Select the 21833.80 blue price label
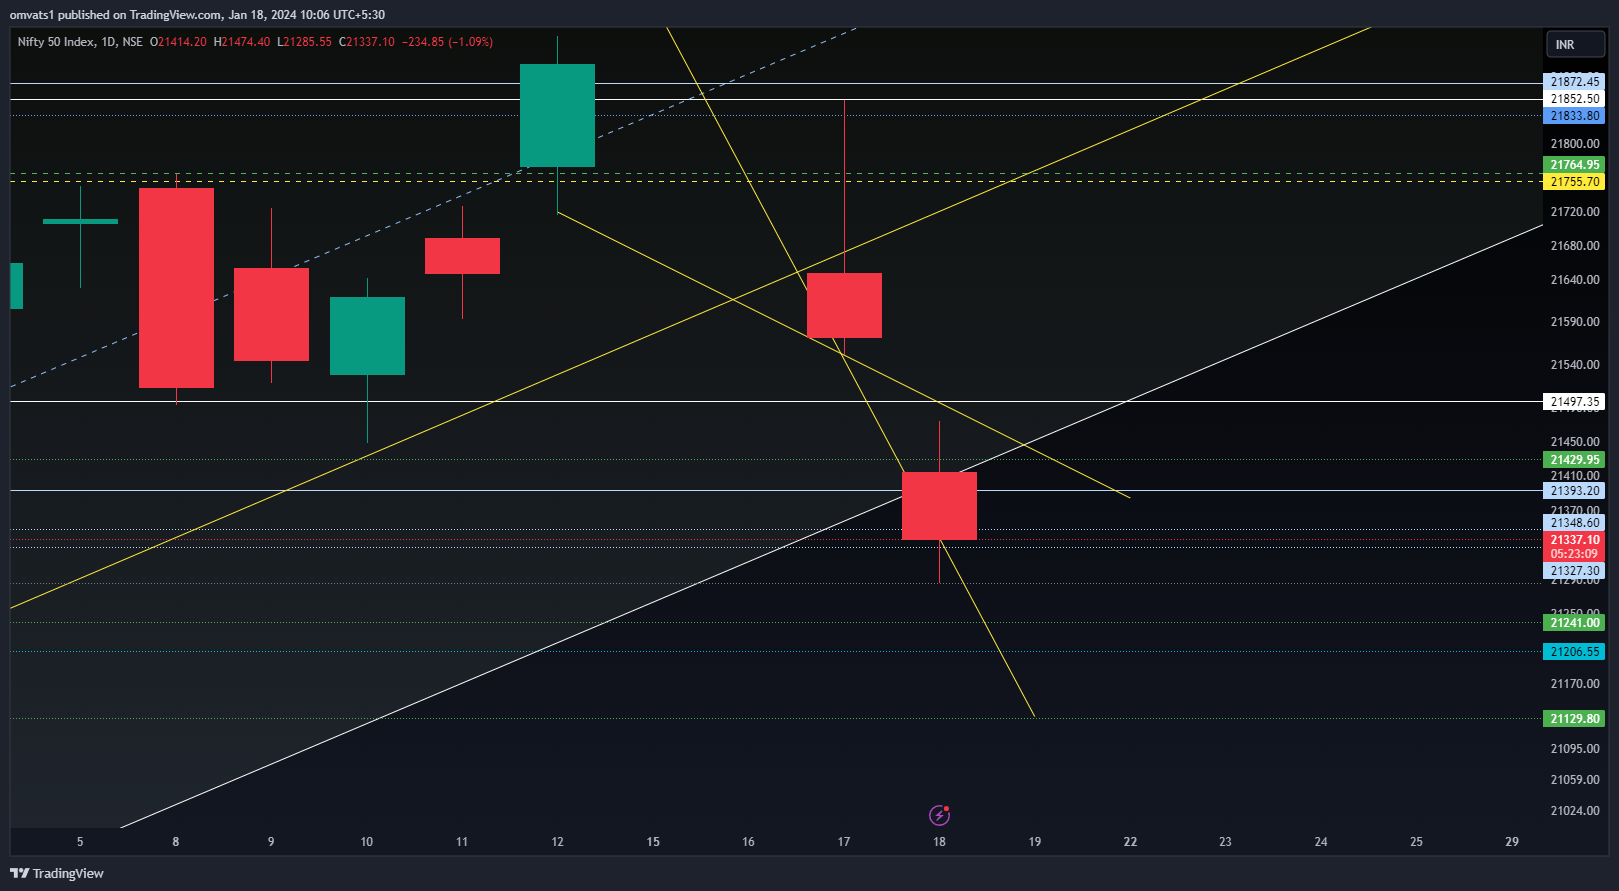This screenshot has width=1619, height=891. point(1574,116)
